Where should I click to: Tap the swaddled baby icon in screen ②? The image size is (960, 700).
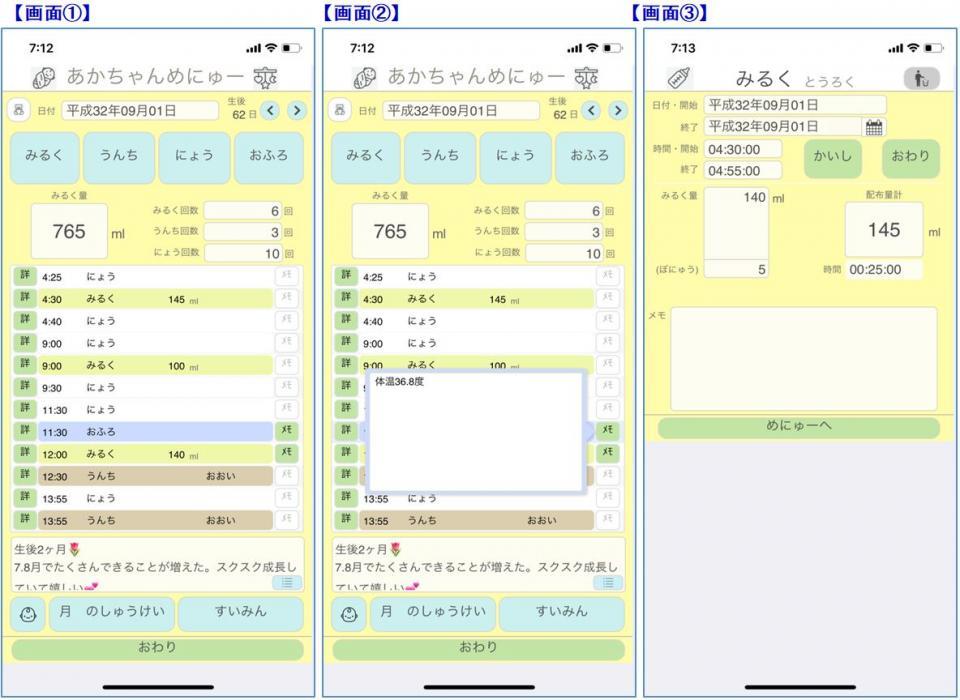point(364,78)
